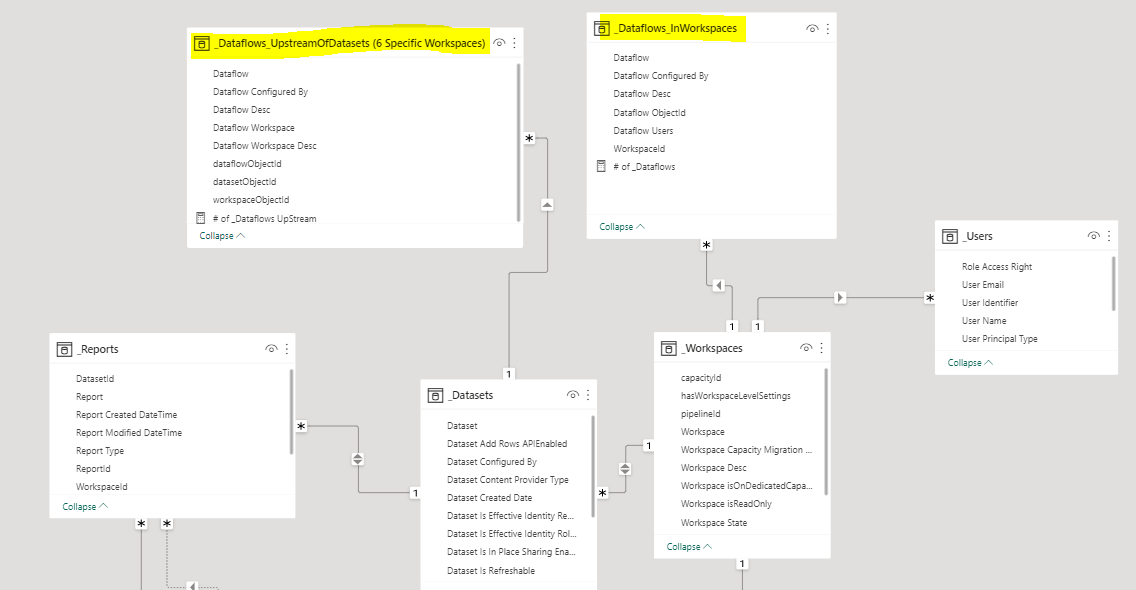The height and width of the screenshot is (590, 1136).
Task: Click measure icon beside # of _Dataflows
Action: click(x=601, y=166)
